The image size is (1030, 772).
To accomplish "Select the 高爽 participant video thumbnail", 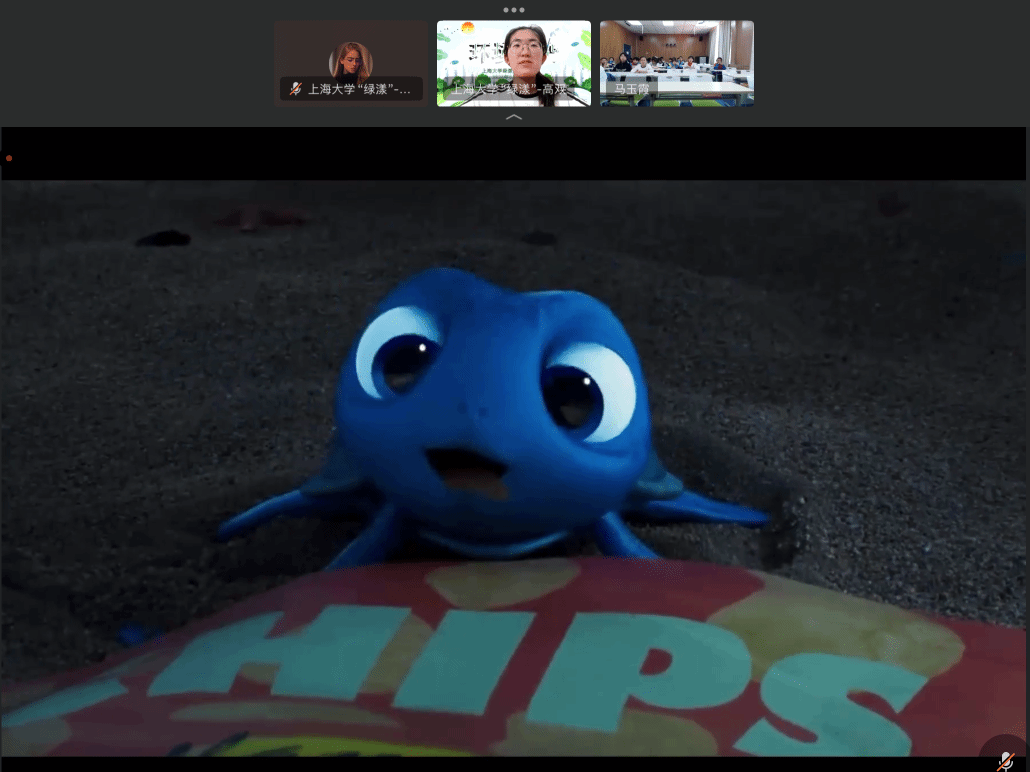I will [x=514, y=55].
